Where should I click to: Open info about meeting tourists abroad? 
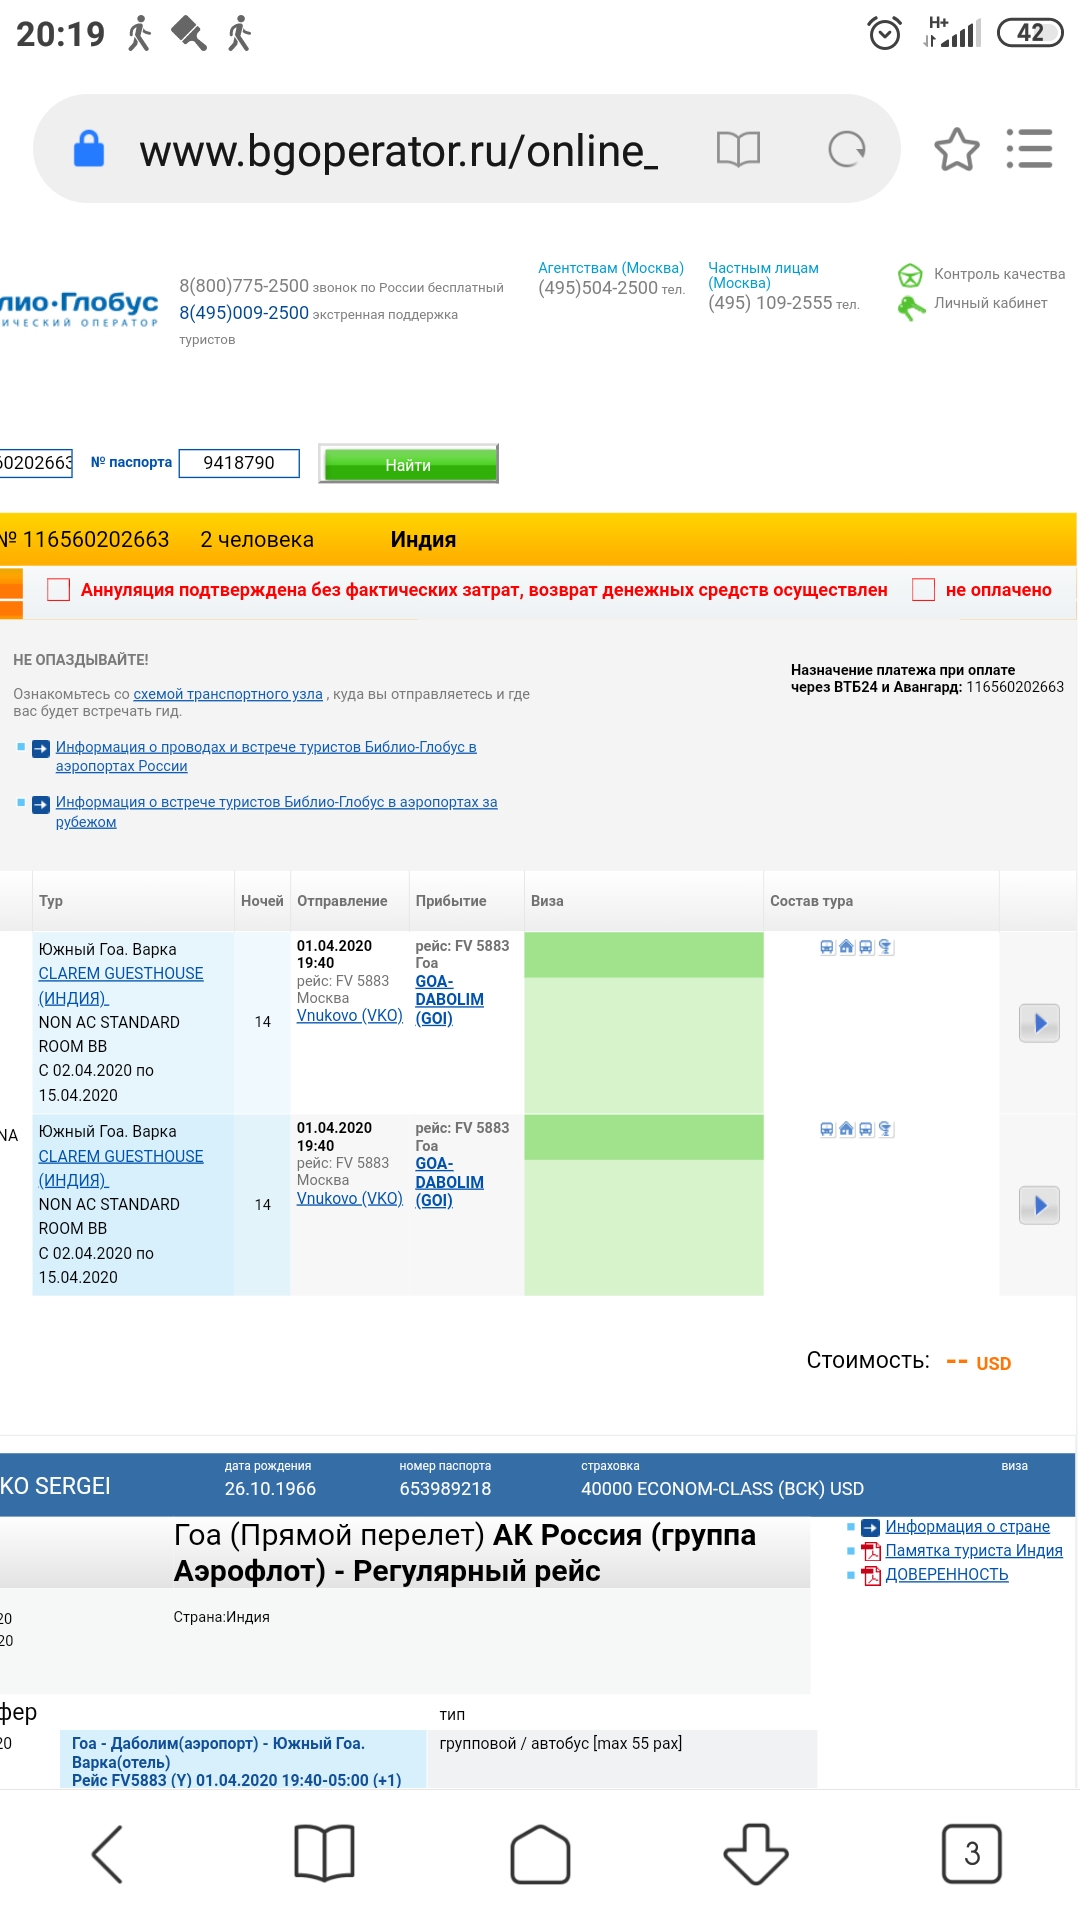tap(276, 812)
